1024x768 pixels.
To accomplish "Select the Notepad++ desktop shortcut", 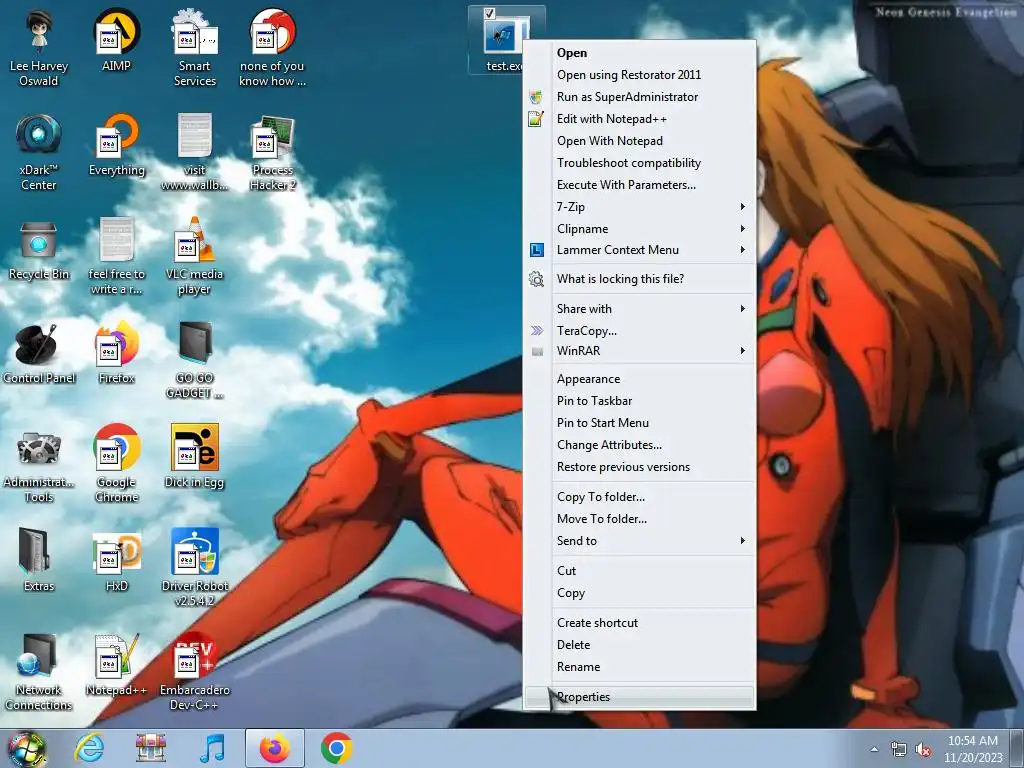I will point(116,665).
